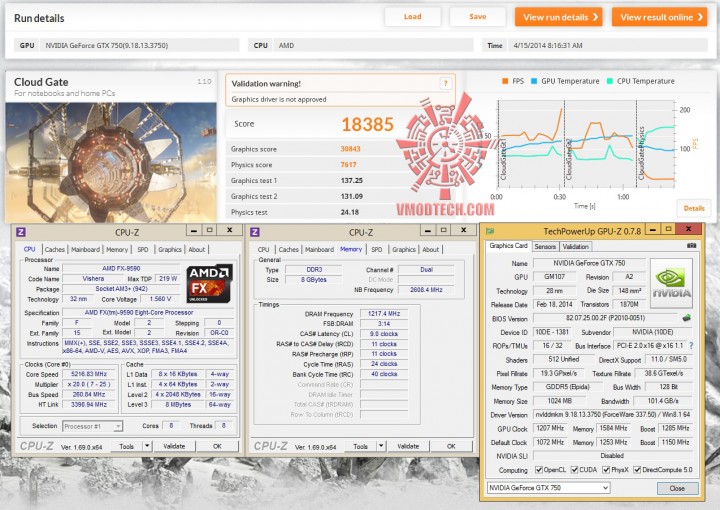Open SPD tab in left CPU-Z window
Screen dimensions: 720x510
coord(143,249)
